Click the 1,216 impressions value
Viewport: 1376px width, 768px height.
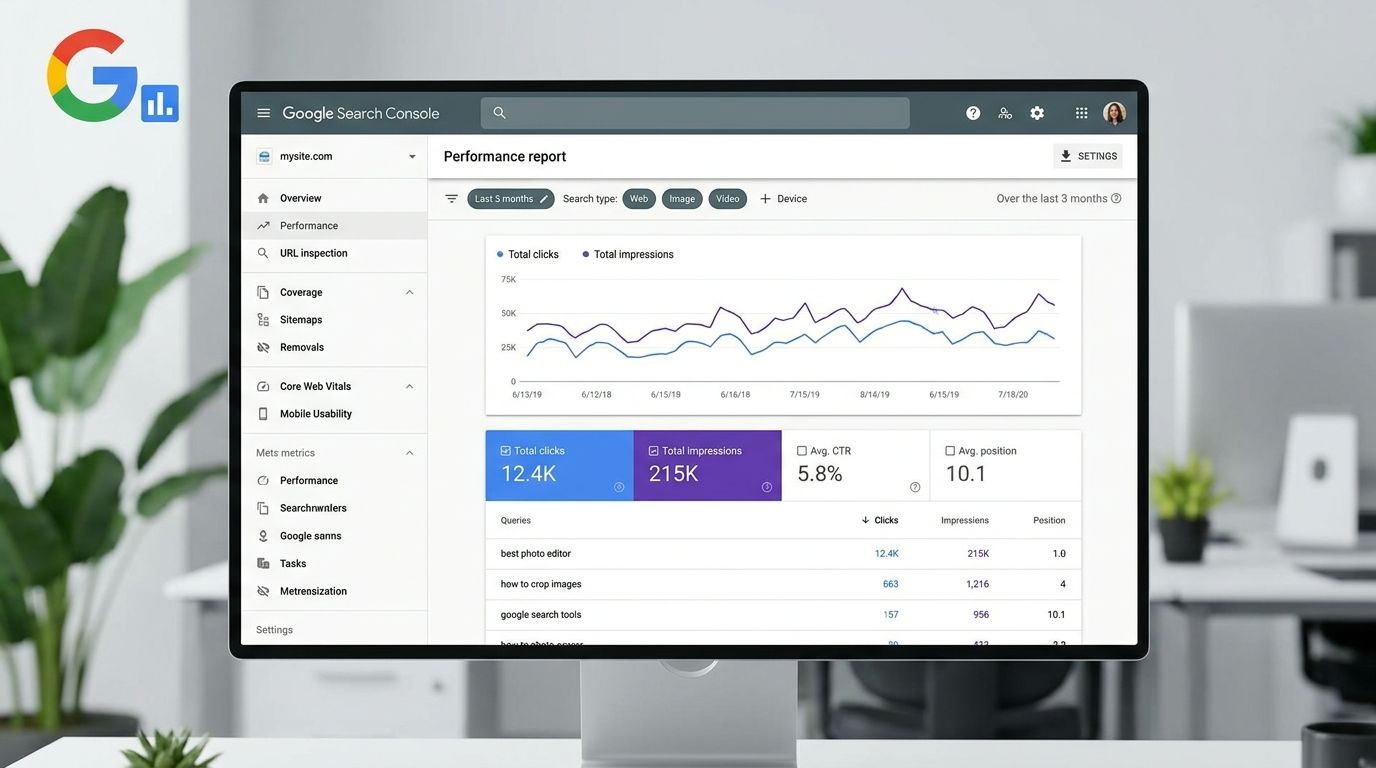click(977, 584)
